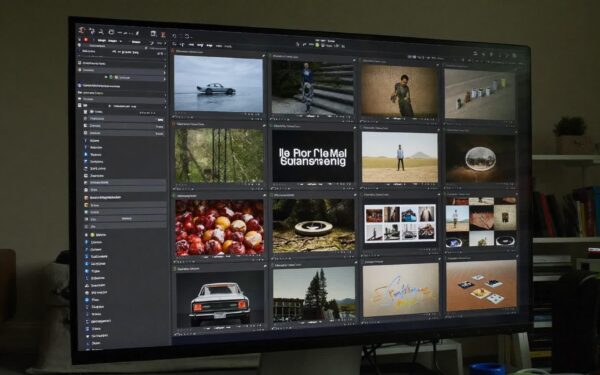Click the red circular button in top toolbar

pyautogui.click(x=86, y=39)
